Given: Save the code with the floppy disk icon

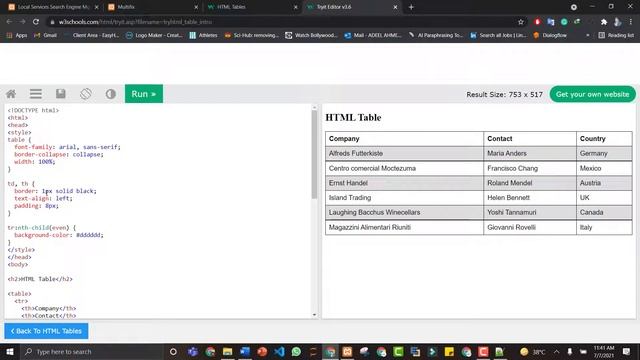Looking at the screenshot, I should [x=61, y=94].
